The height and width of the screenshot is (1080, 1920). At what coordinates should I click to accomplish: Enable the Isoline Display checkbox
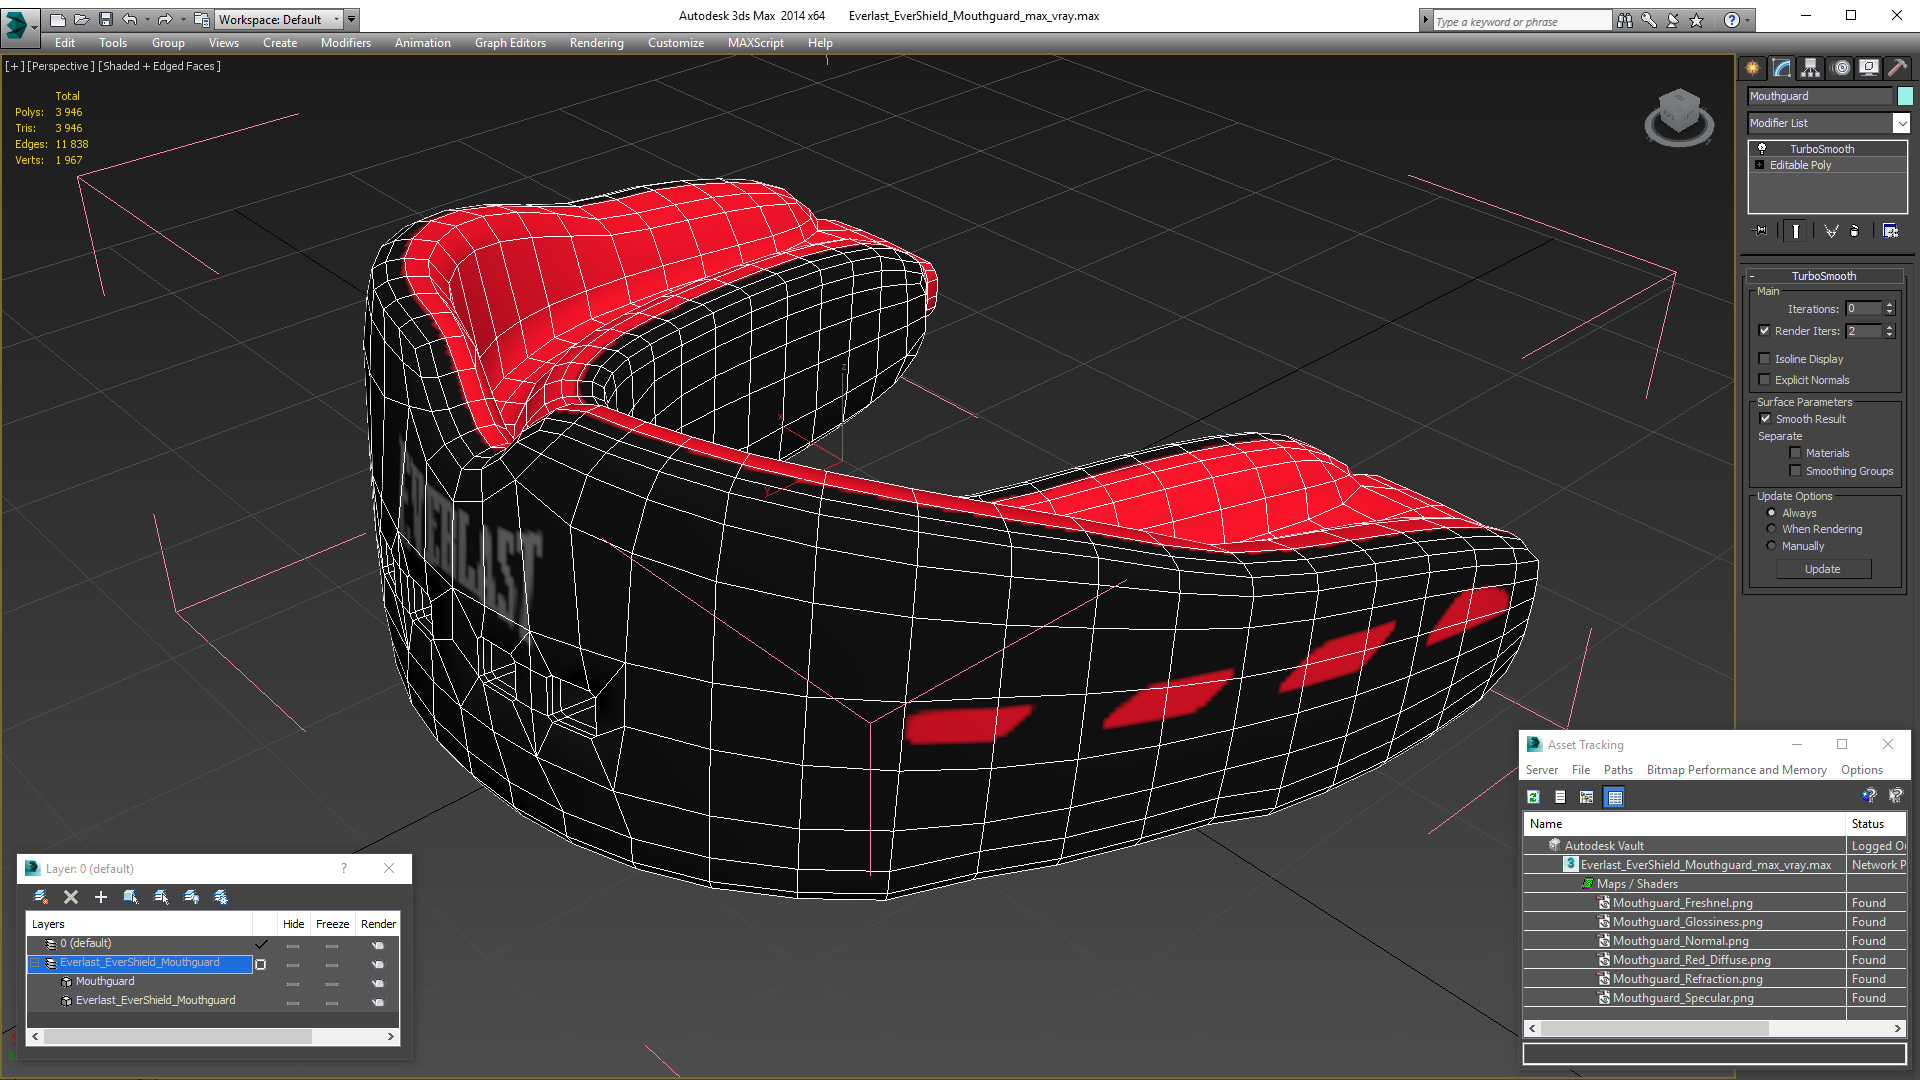click(x=1765, y=359)
